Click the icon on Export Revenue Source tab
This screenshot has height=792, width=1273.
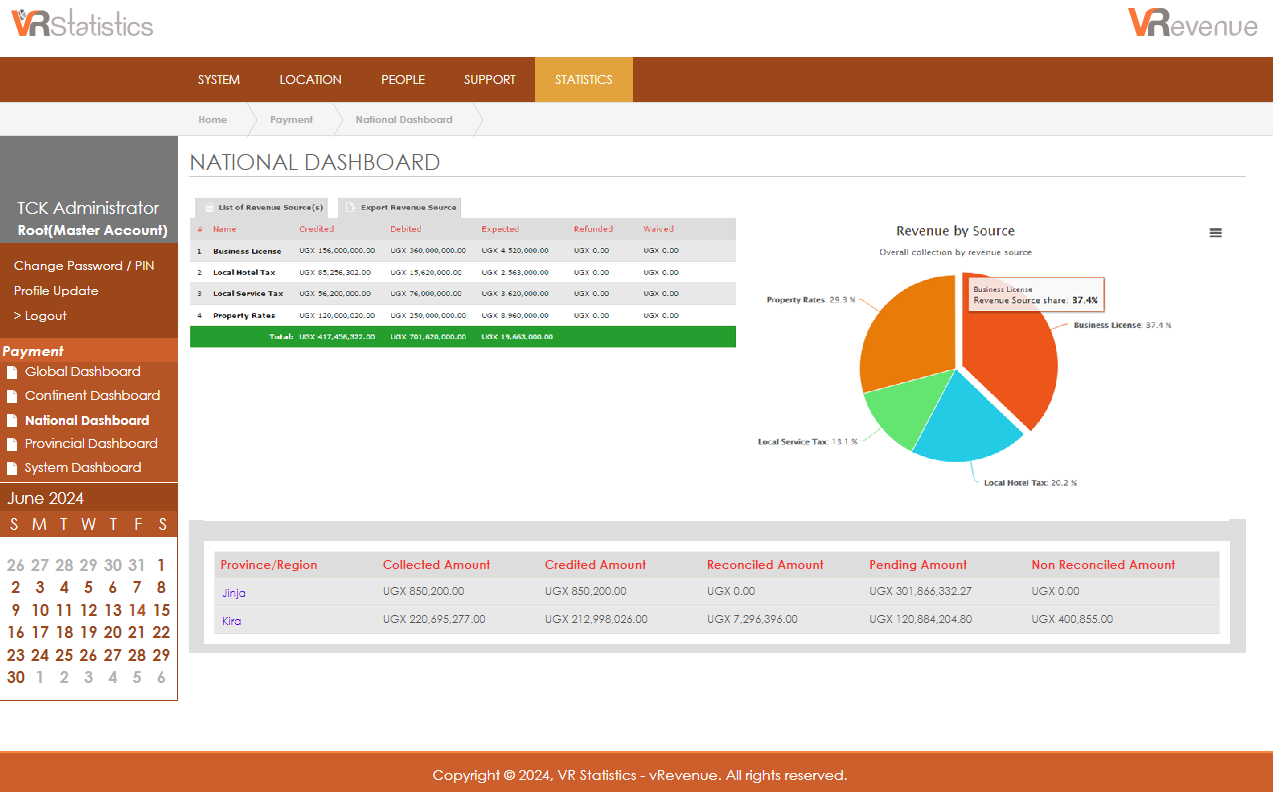(351, 208)
